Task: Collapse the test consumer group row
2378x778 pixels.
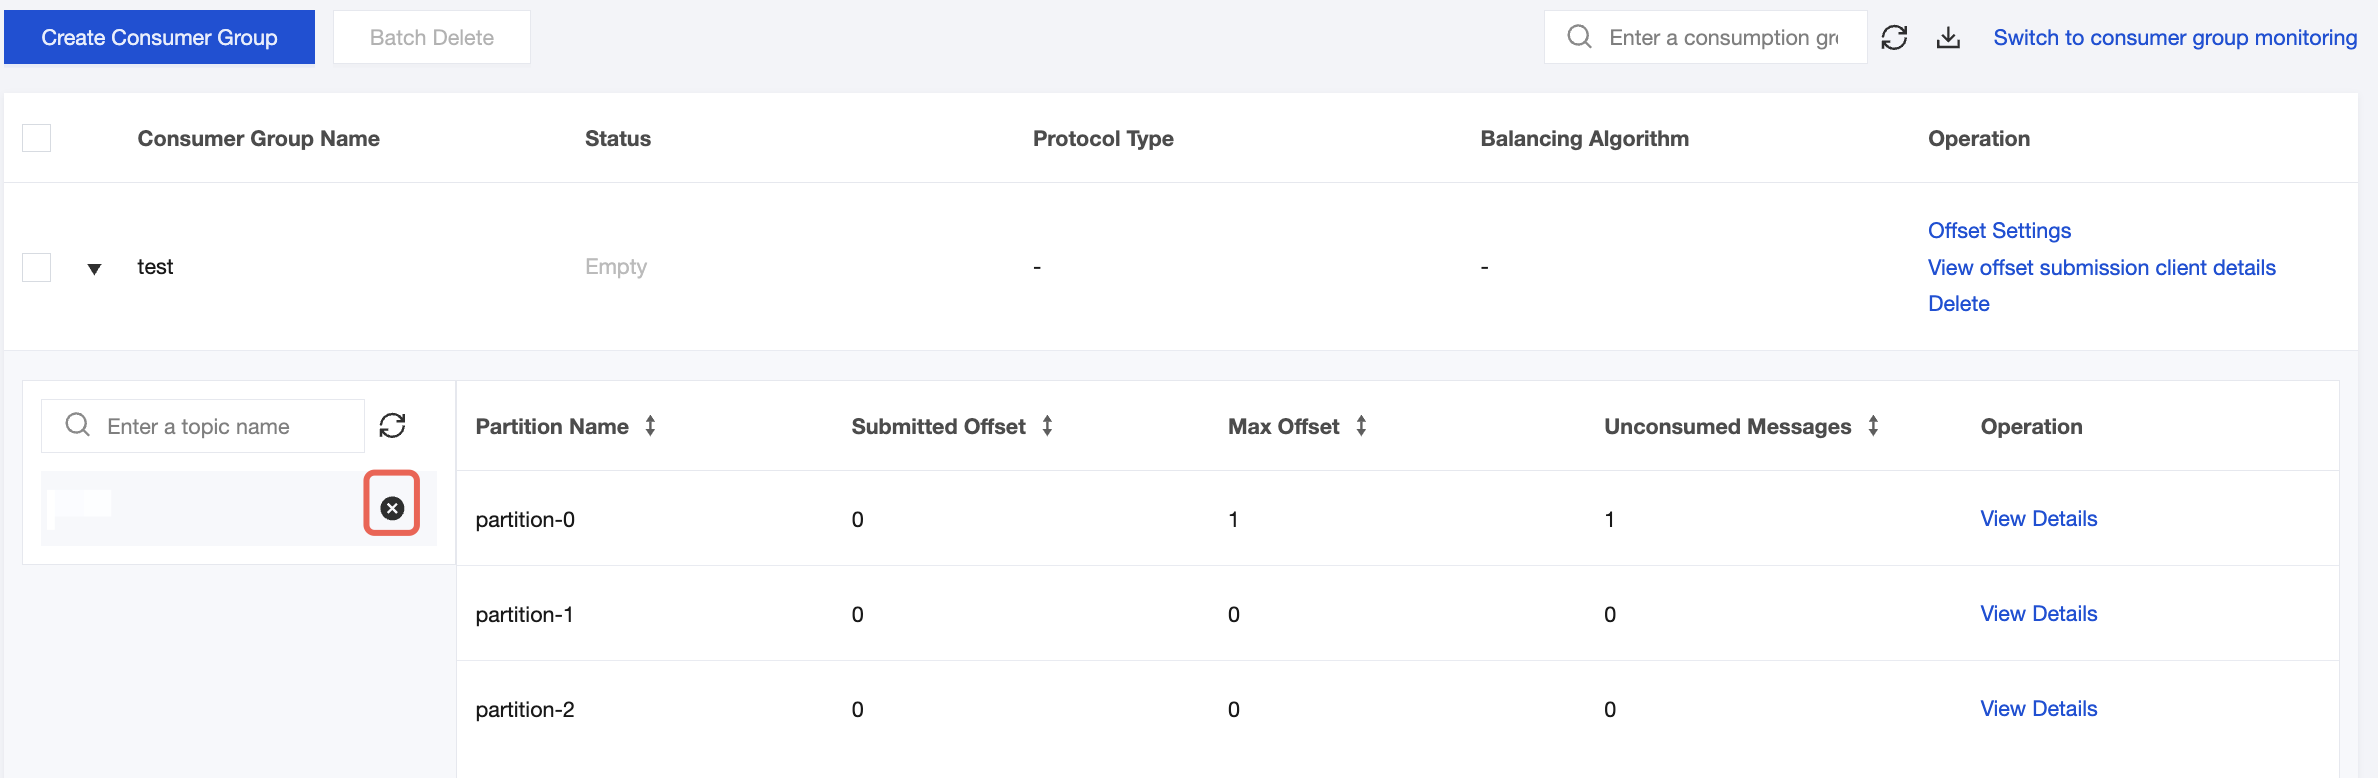Action: [94, 268]
